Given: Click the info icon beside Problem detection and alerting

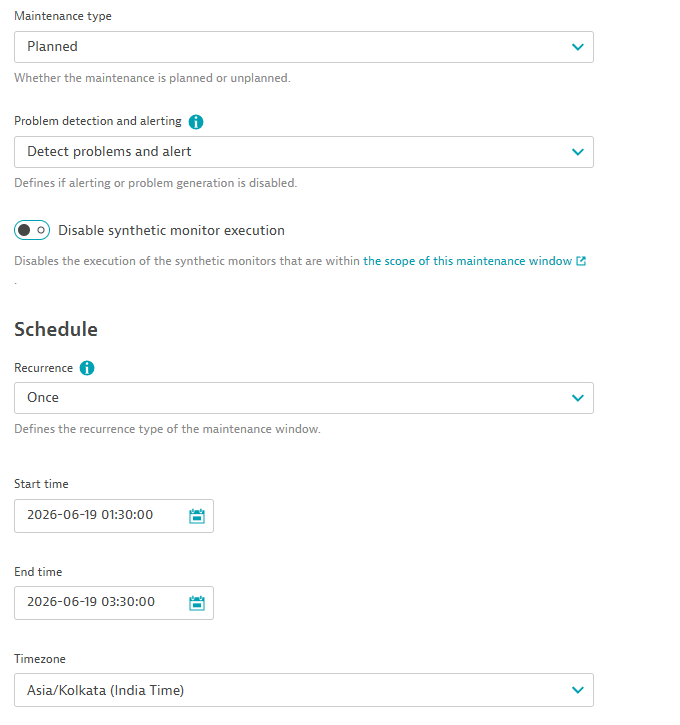Looking at the screenshot, I should pyautogui.click(x=196, y=122).
